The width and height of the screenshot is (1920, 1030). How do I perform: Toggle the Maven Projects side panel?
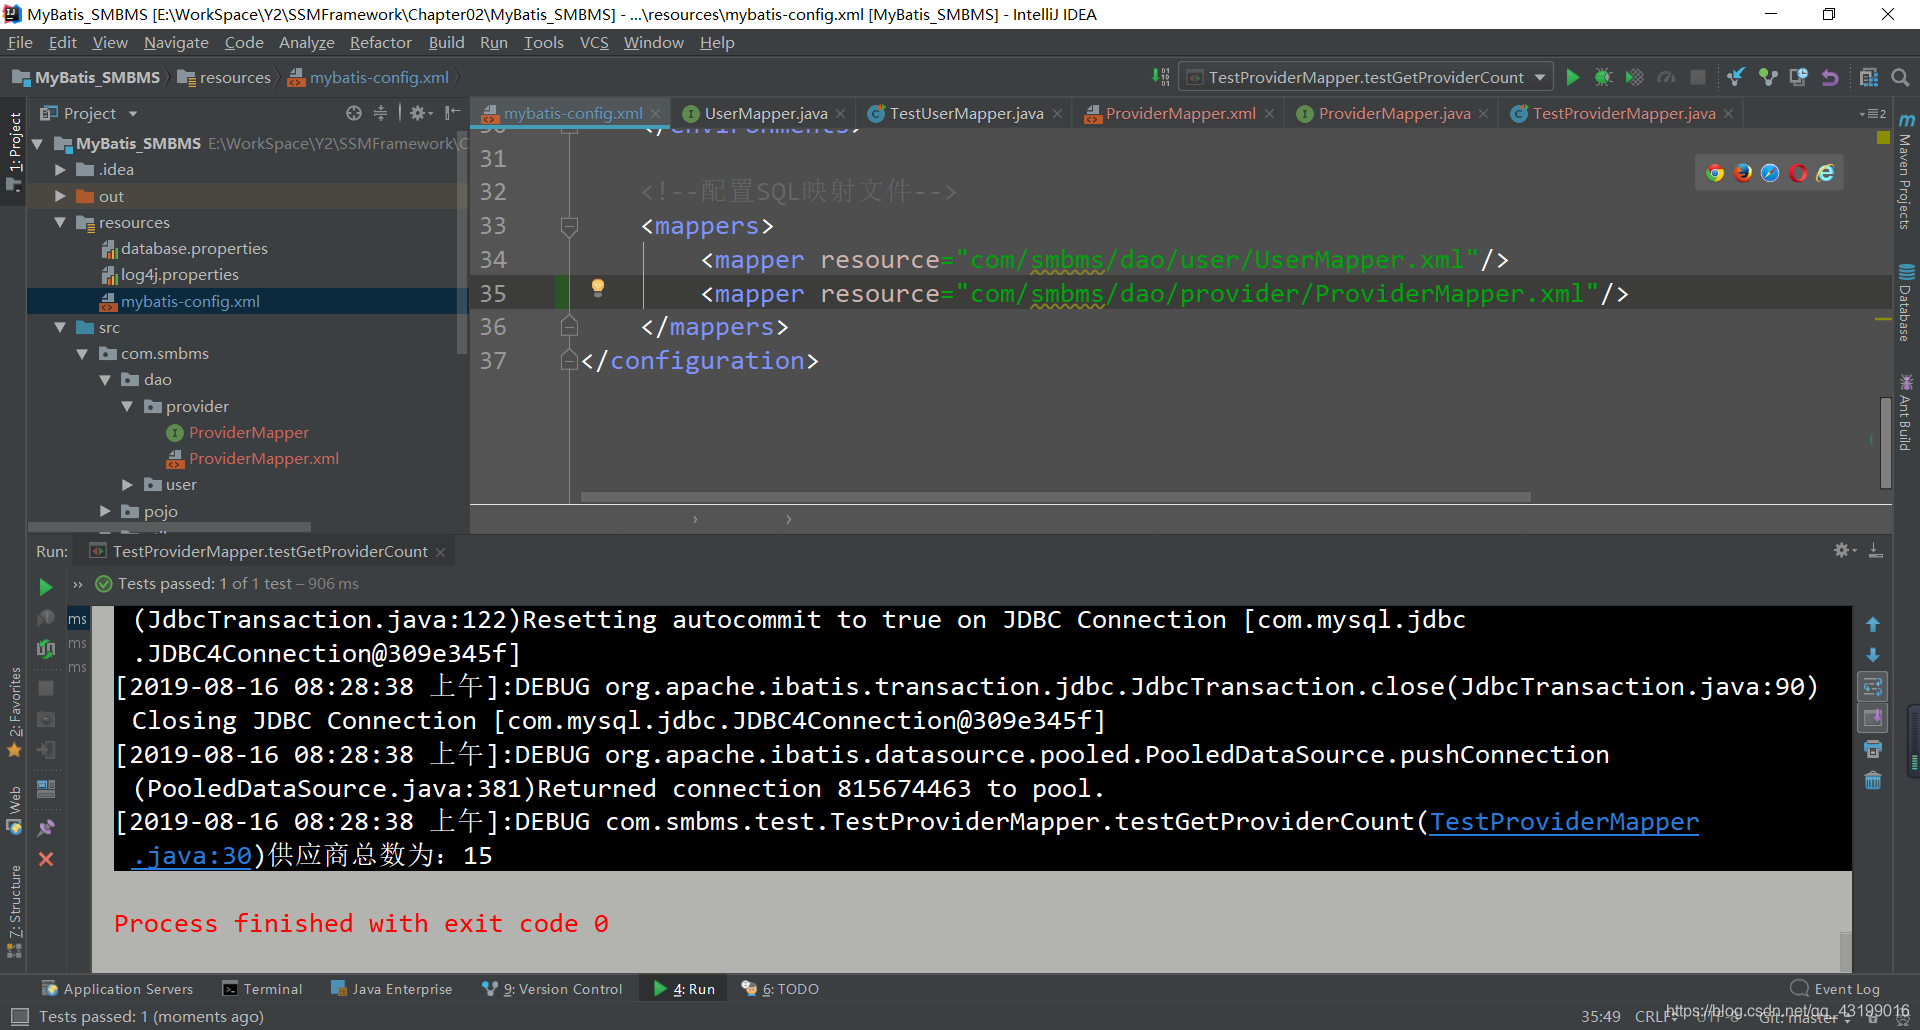(1906, 171)
